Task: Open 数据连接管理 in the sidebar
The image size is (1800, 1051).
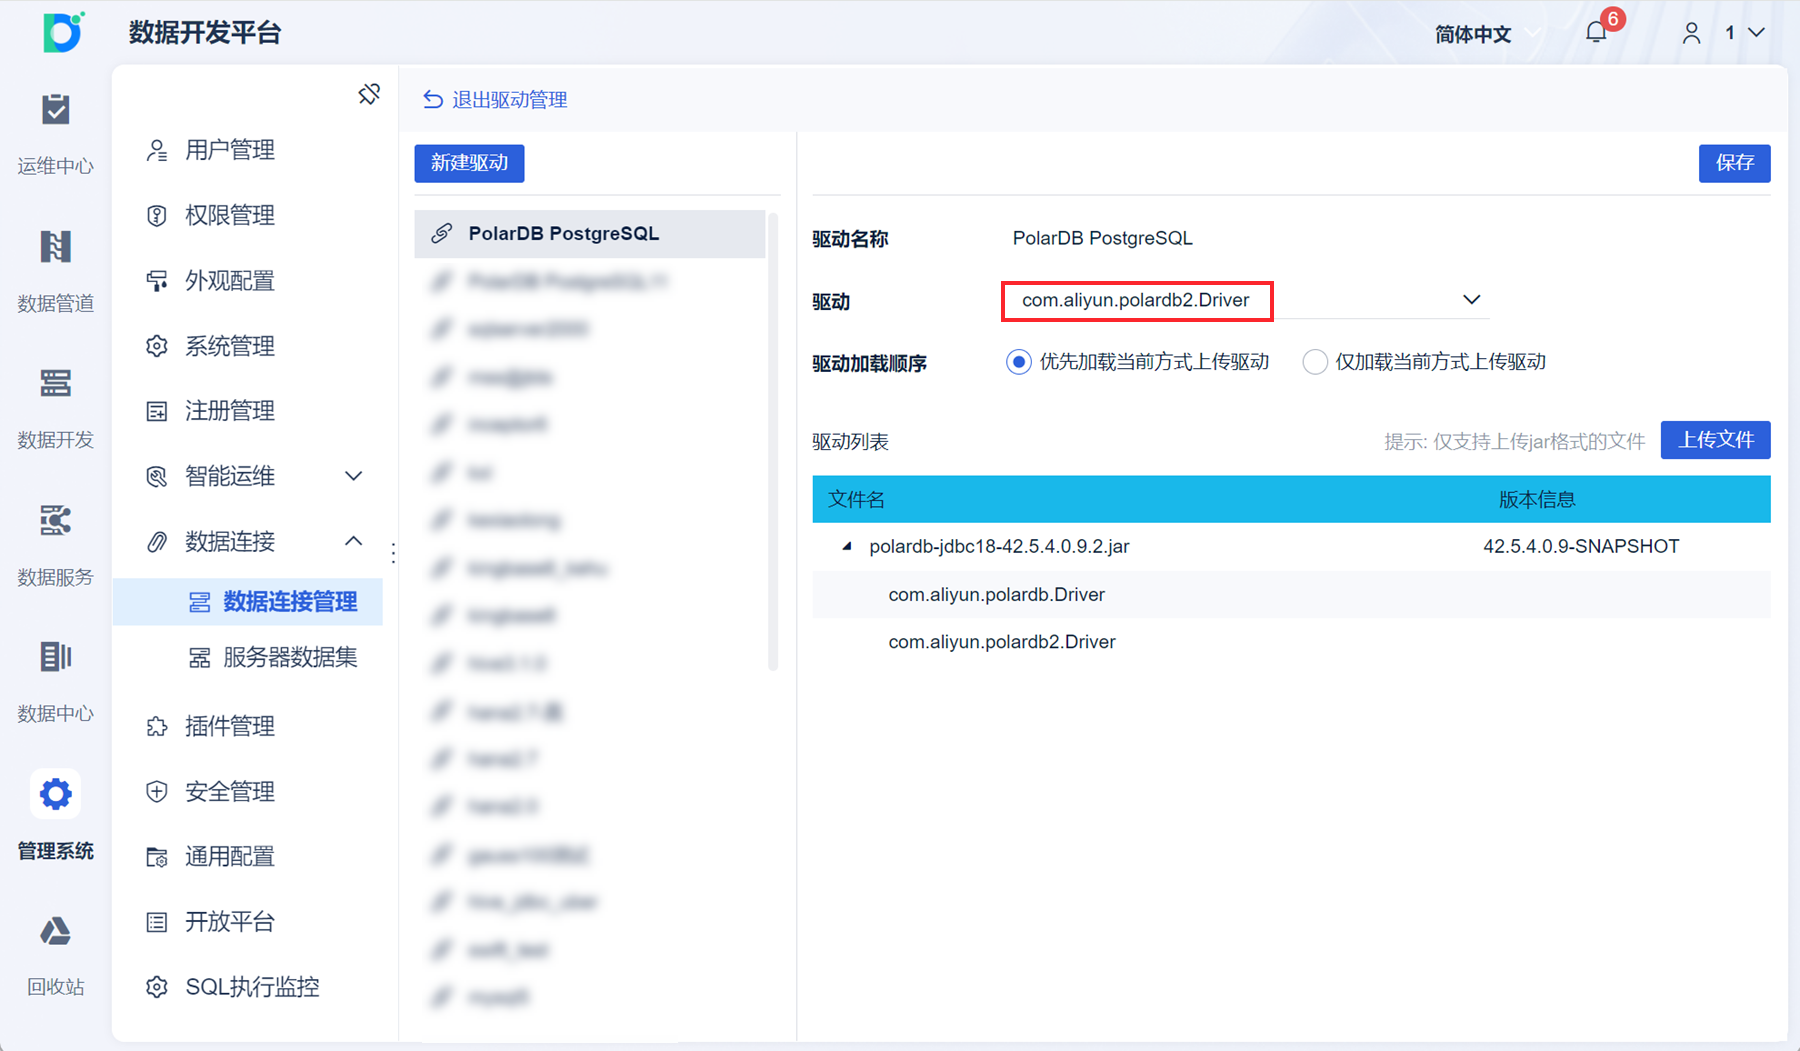Action: coord(248,602)
